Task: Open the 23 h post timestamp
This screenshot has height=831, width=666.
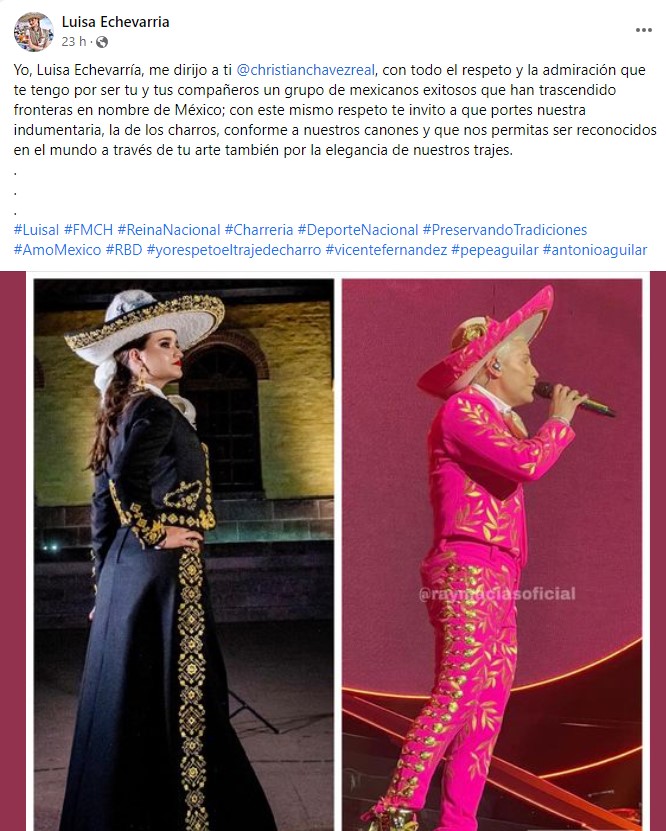Action: (x=74, y=41)
